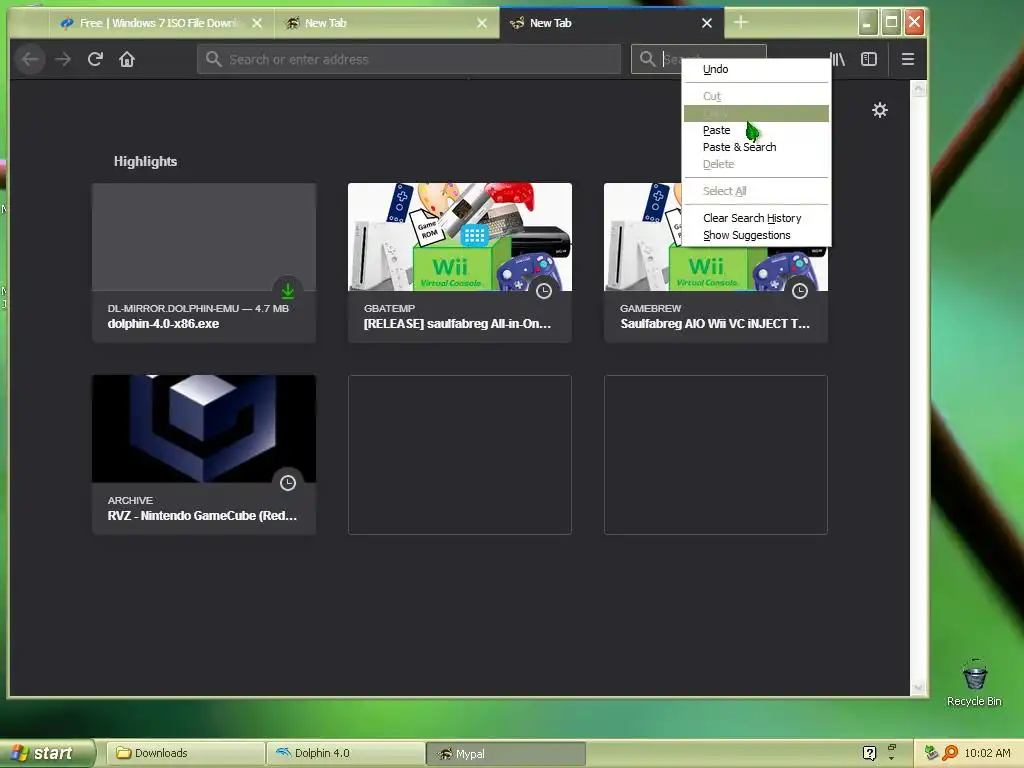Click the history clock icon on ARCHIVE card
Viewport: 1024px width, 768px height.
click(x=287, y=483)
